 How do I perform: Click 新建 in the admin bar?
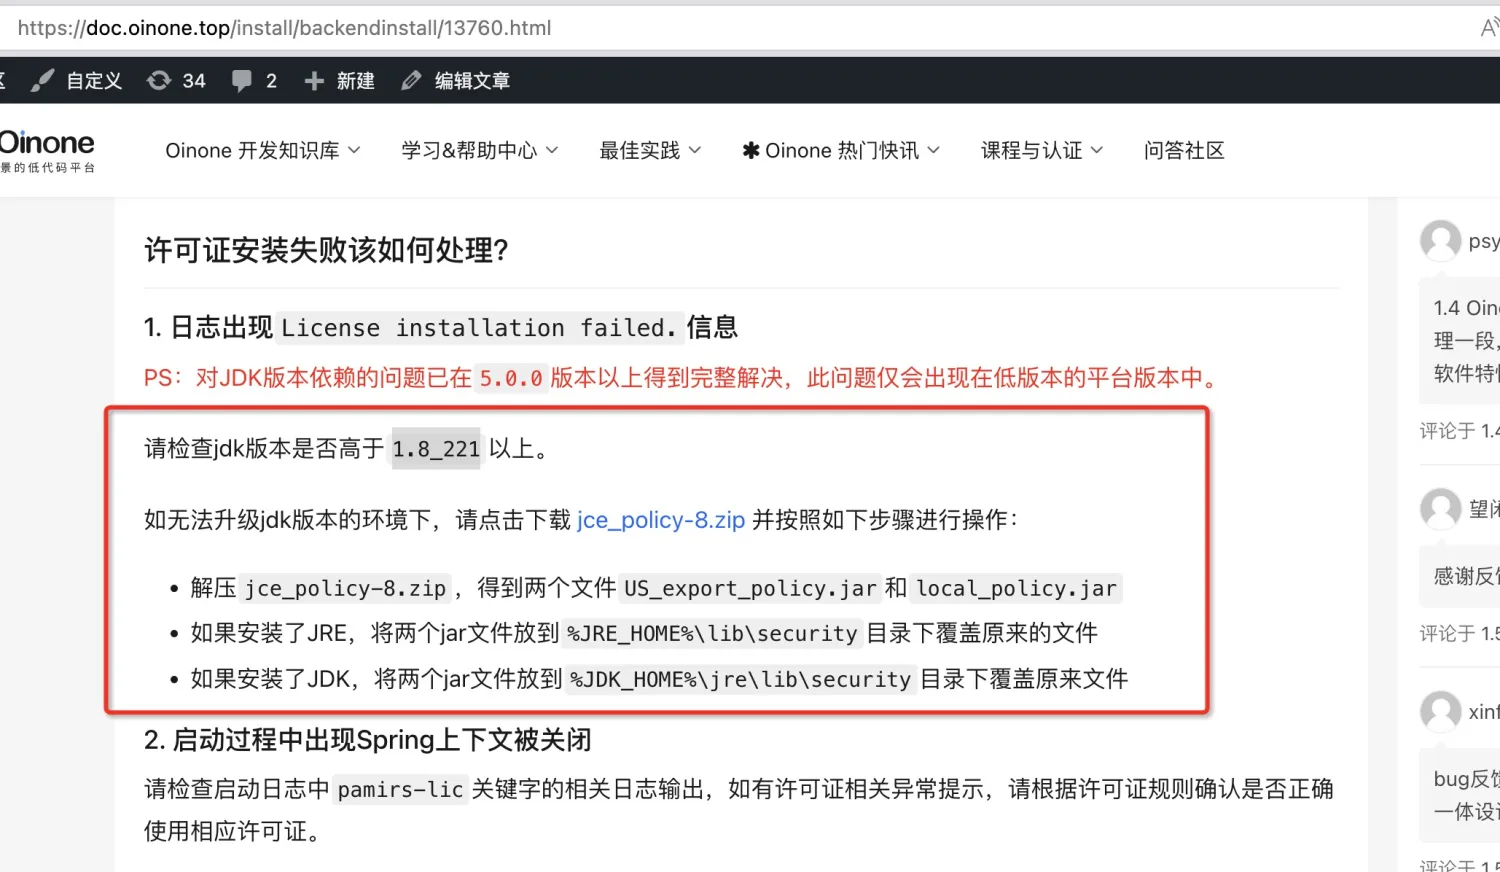pyautogui.click(x=355, y=81)
